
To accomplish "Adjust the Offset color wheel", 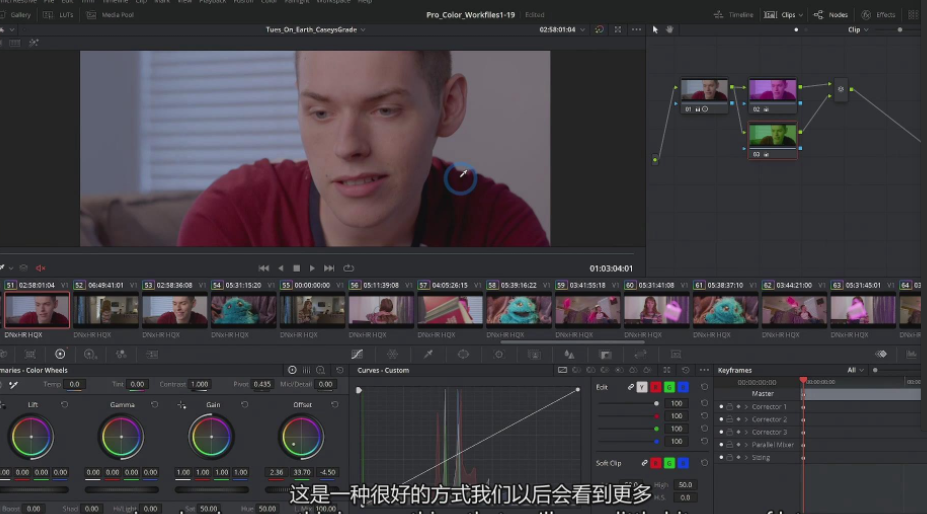I will point(301,437).
